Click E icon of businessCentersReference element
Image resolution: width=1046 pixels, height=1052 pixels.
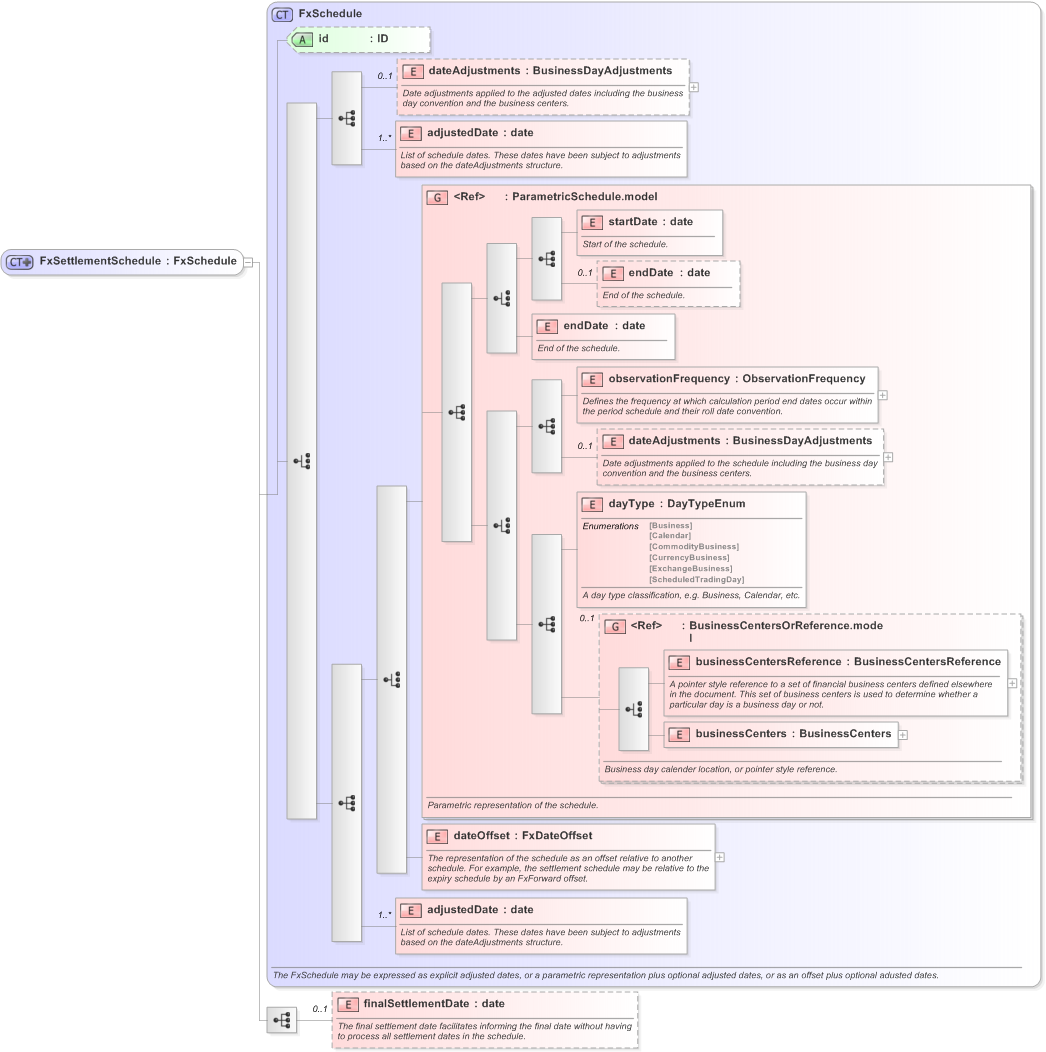[679, 662]
